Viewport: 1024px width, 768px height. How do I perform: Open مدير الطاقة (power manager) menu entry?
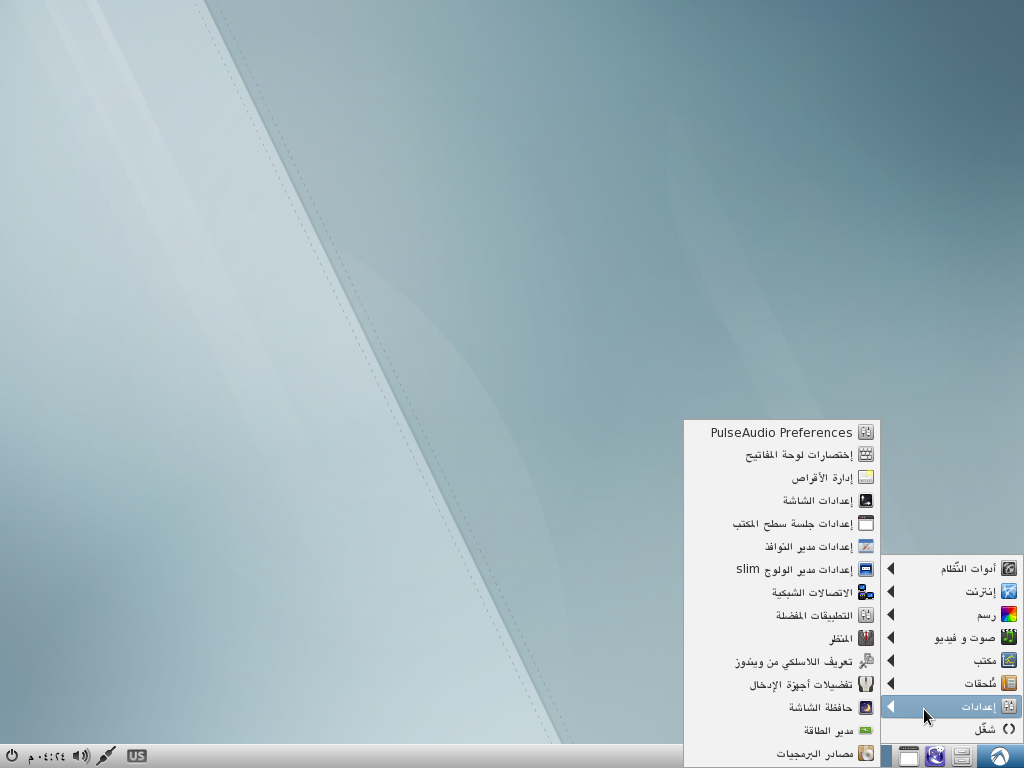(782, 730)
